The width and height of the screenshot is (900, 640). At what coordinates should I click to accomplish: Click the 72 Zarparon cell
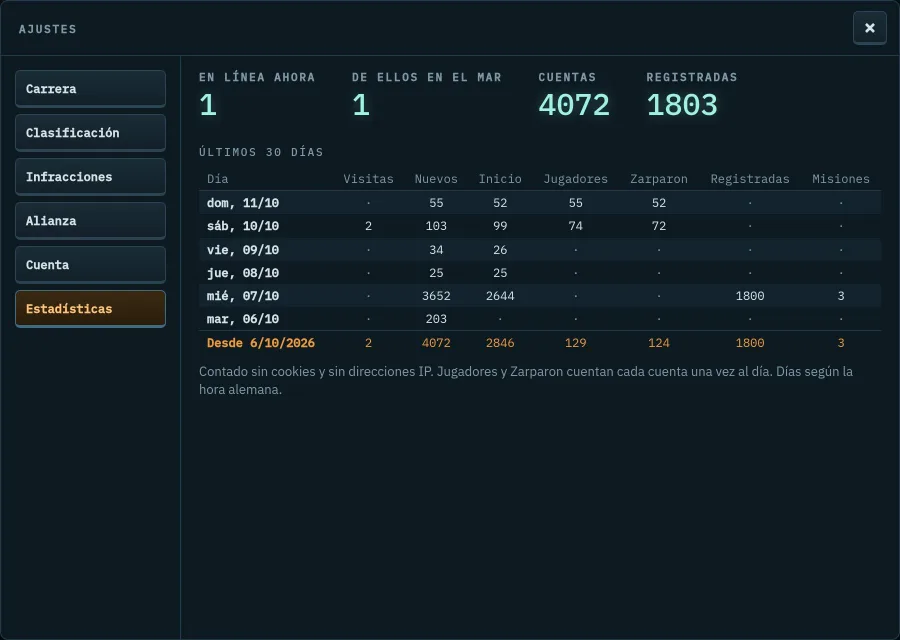(x=659, y=226)
